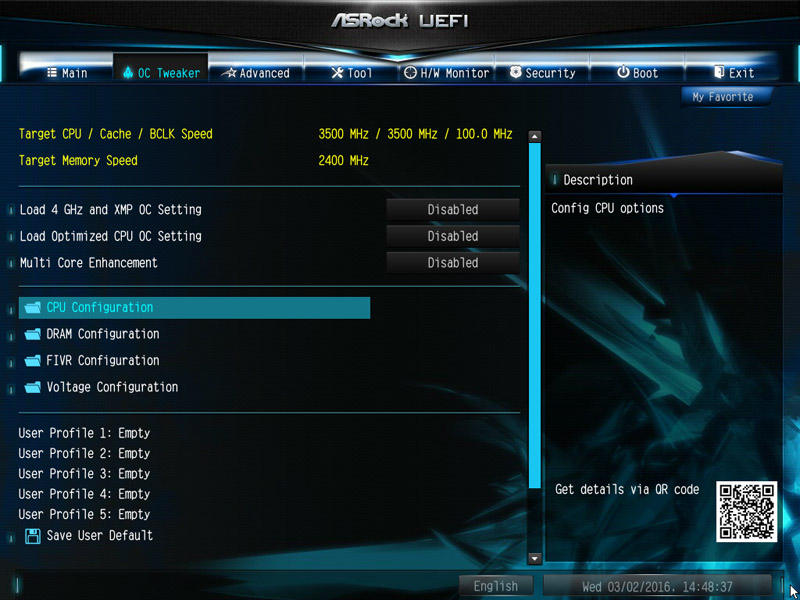
Task: Click the date and time display
Action: click(x=657, y=586)
